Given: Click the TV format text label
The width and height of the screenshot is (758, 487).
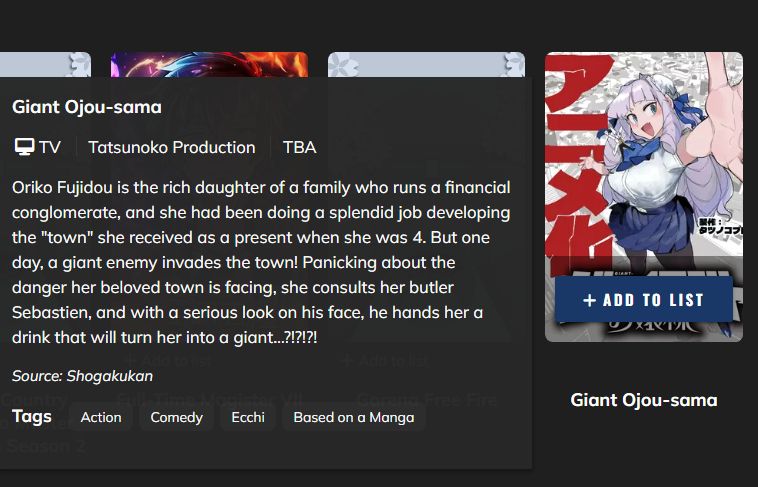Looking at the screenshot, I should [50, 148].
